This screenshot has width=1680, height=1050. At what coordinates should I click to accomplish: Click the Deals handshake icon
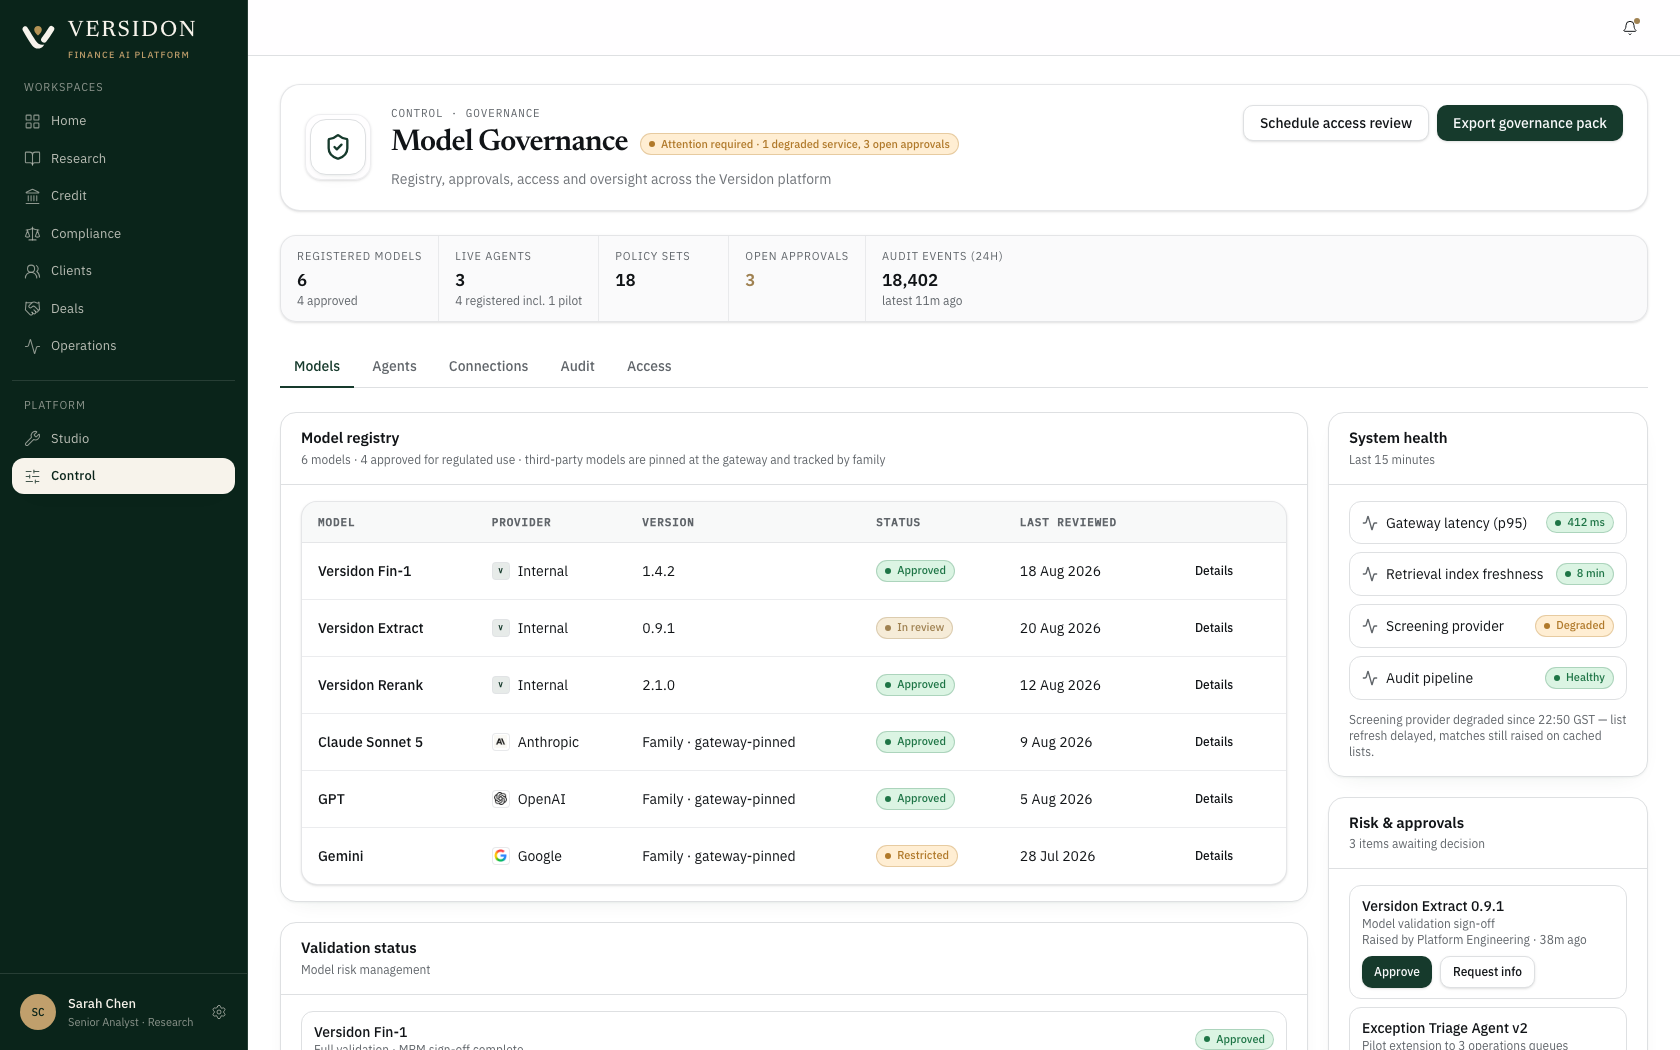(x=32, y=309)
